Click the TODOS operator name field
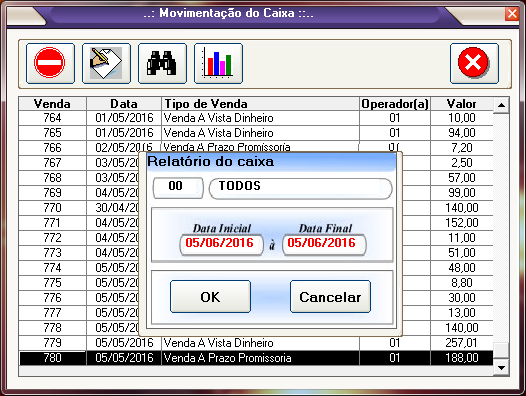This screenshot has width=526, height=396. tap(301, 187)
